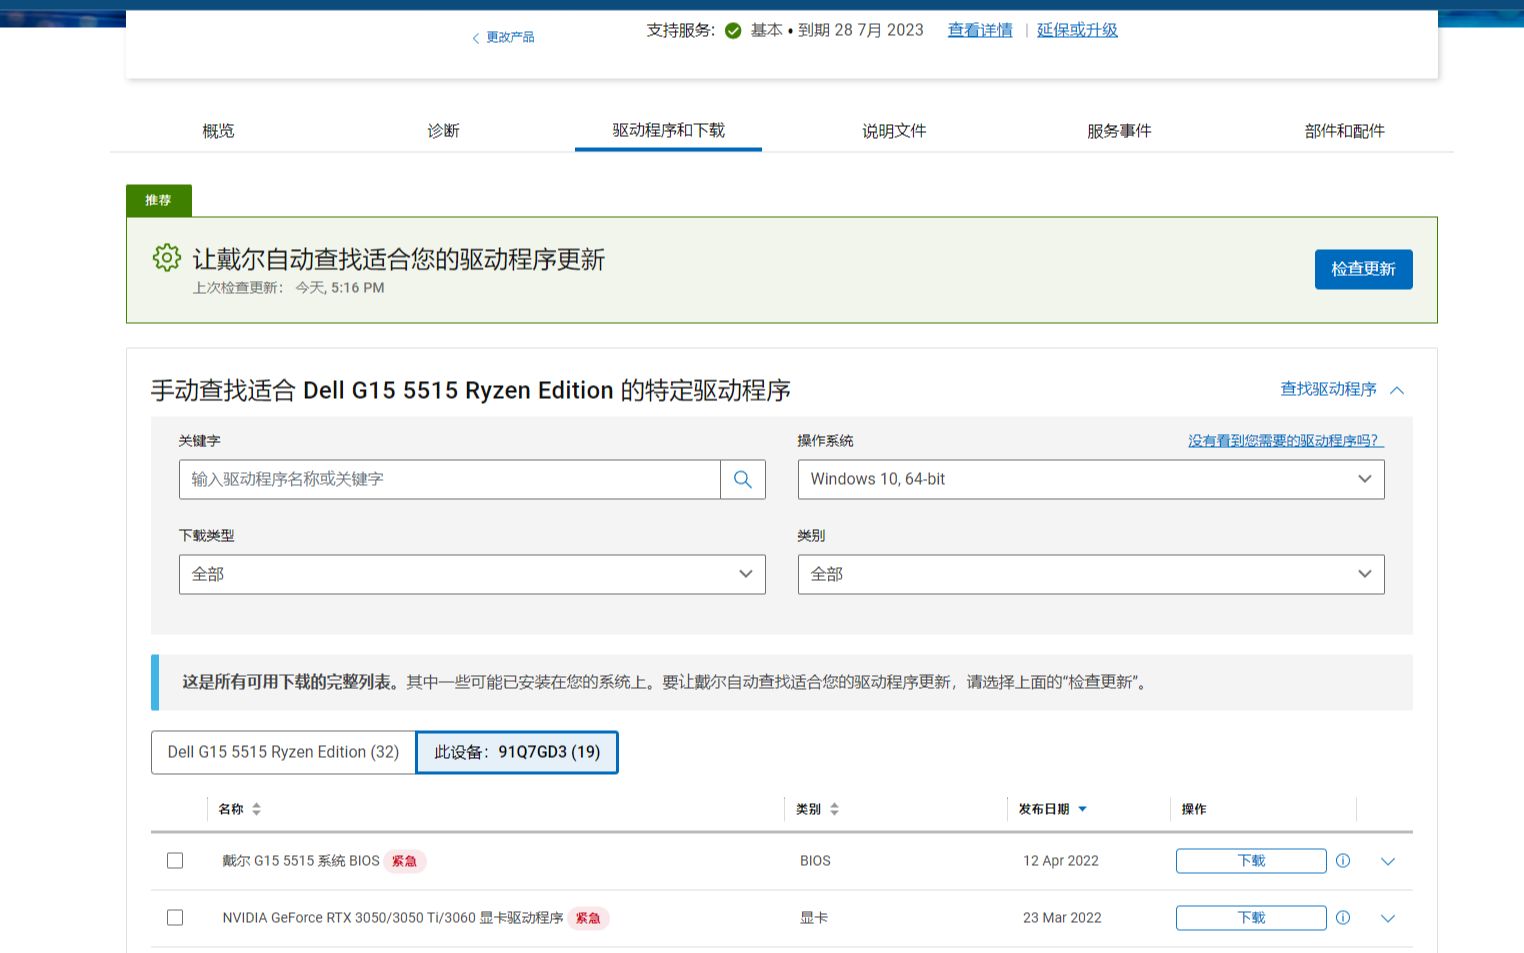The image size is (1524, 953).
Task: Open 部件和配件 tab
Action: click(1344, 131)
